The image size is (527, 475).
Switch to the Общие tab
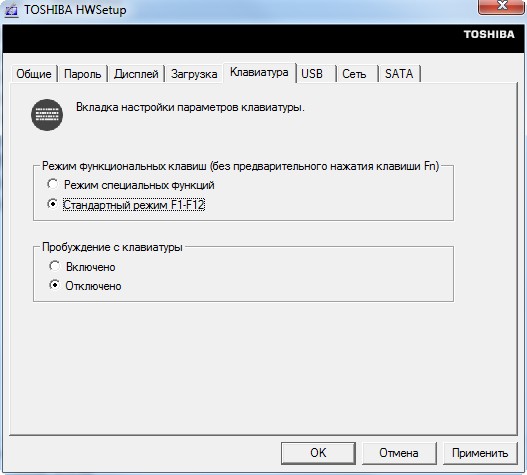[x=34, y=74]
